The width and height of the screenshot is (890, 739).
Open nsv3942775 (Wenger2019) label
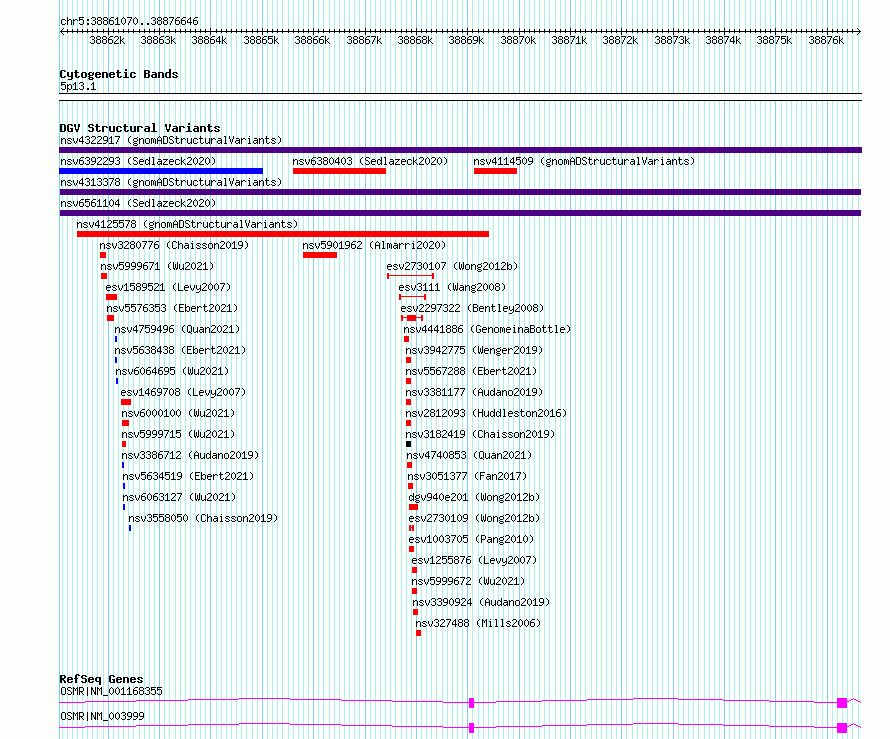click(x=474, y=350)
